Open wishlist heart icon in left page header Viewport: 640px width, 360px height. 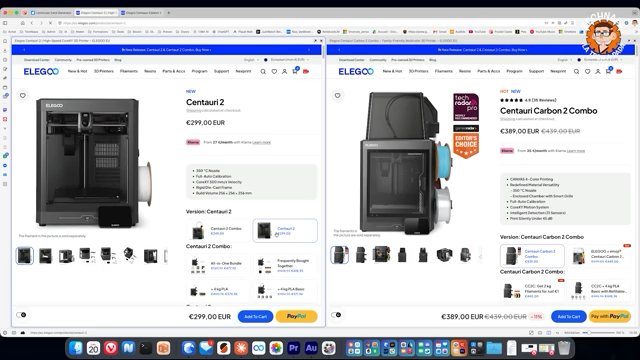coord(274,71)
